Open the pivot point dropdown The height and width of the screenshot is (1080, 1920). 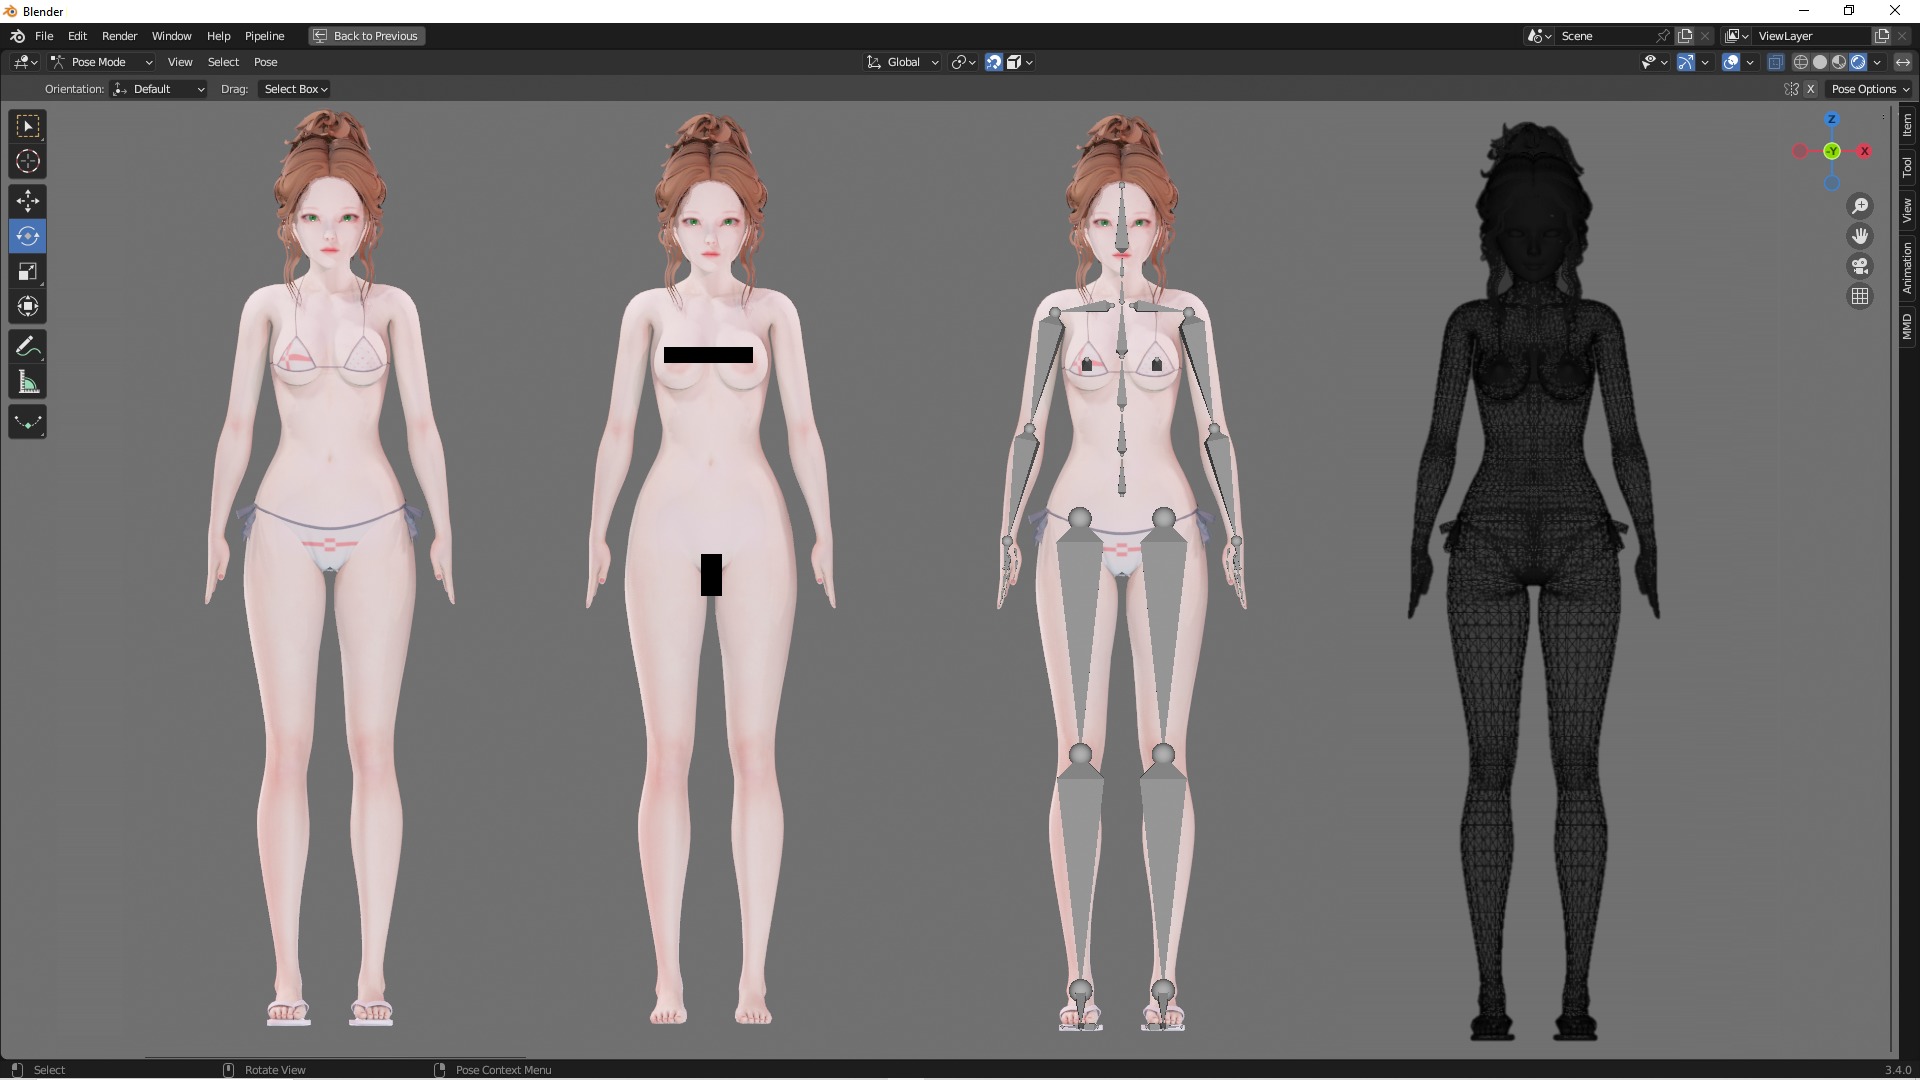tap(964, 62)
